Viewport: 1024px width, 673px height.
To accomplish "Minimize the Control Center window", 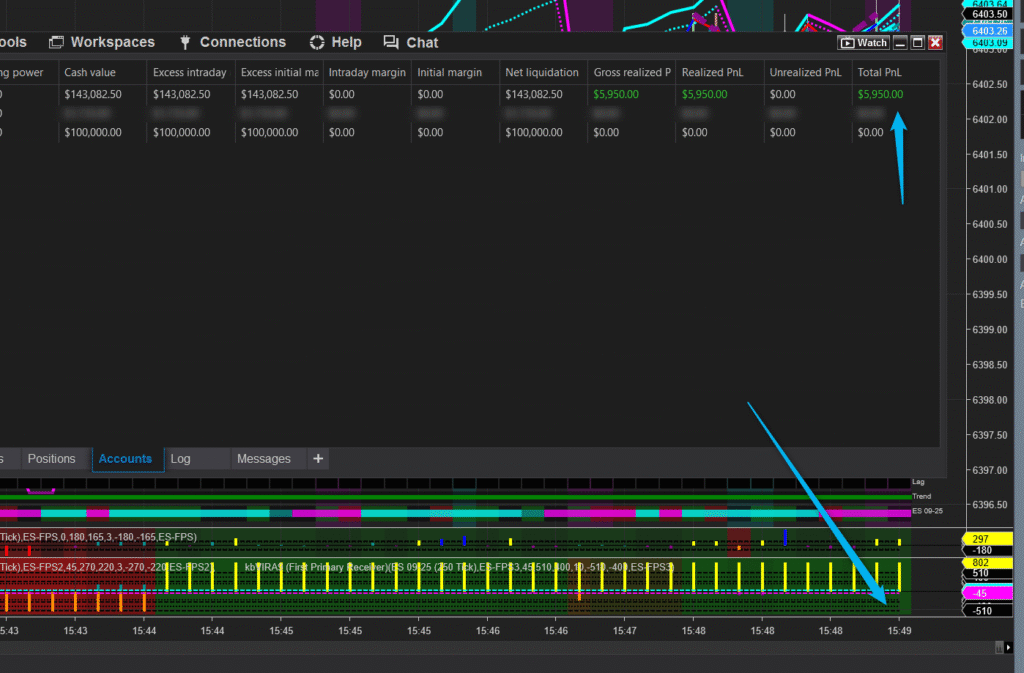I will [900, 42].
